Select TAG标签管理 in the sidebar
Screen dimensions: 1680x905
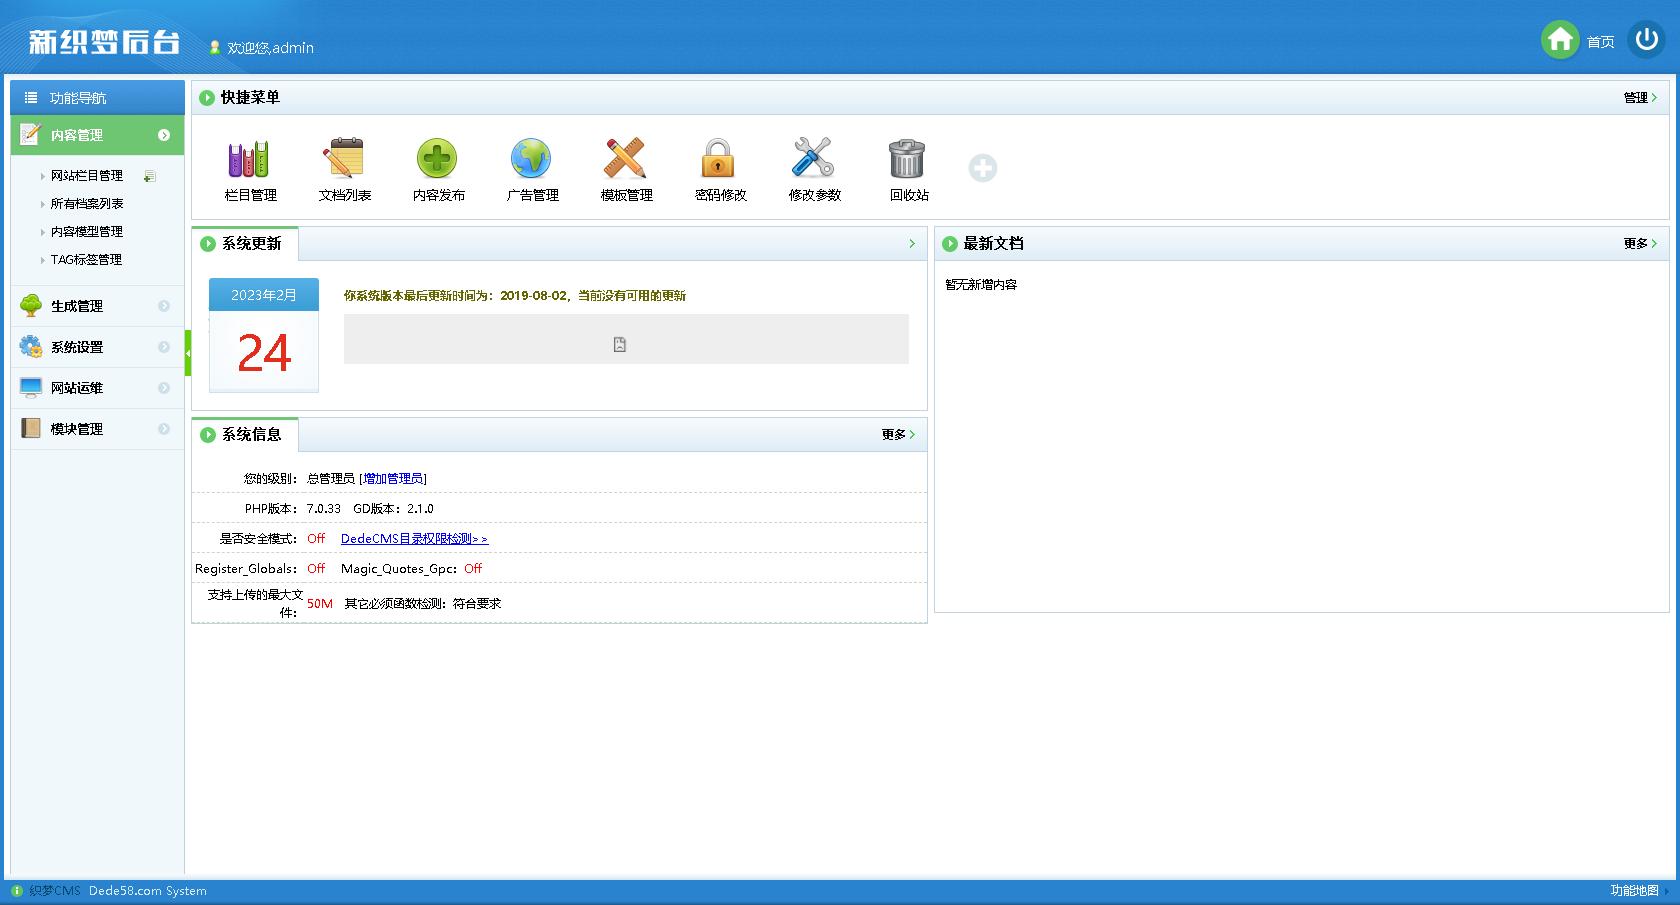point(86,260)
